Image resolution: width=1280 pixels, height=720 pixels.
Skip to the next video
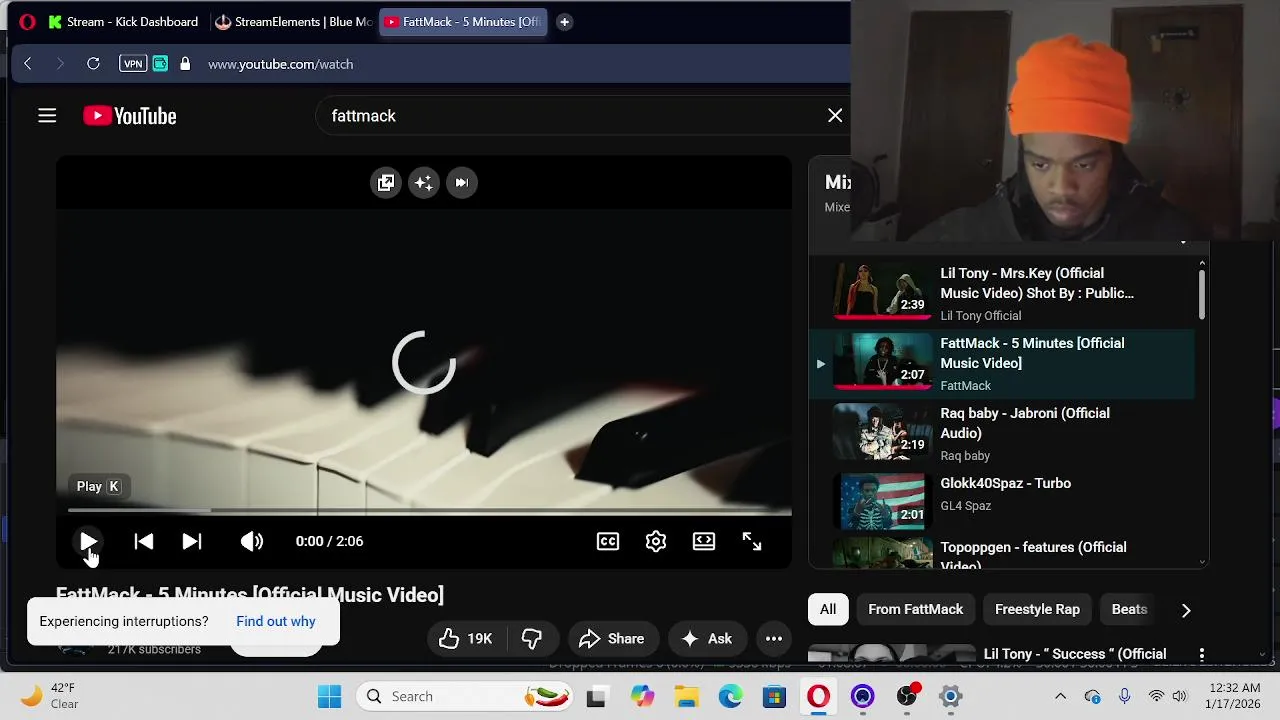[x=192, y=541]
